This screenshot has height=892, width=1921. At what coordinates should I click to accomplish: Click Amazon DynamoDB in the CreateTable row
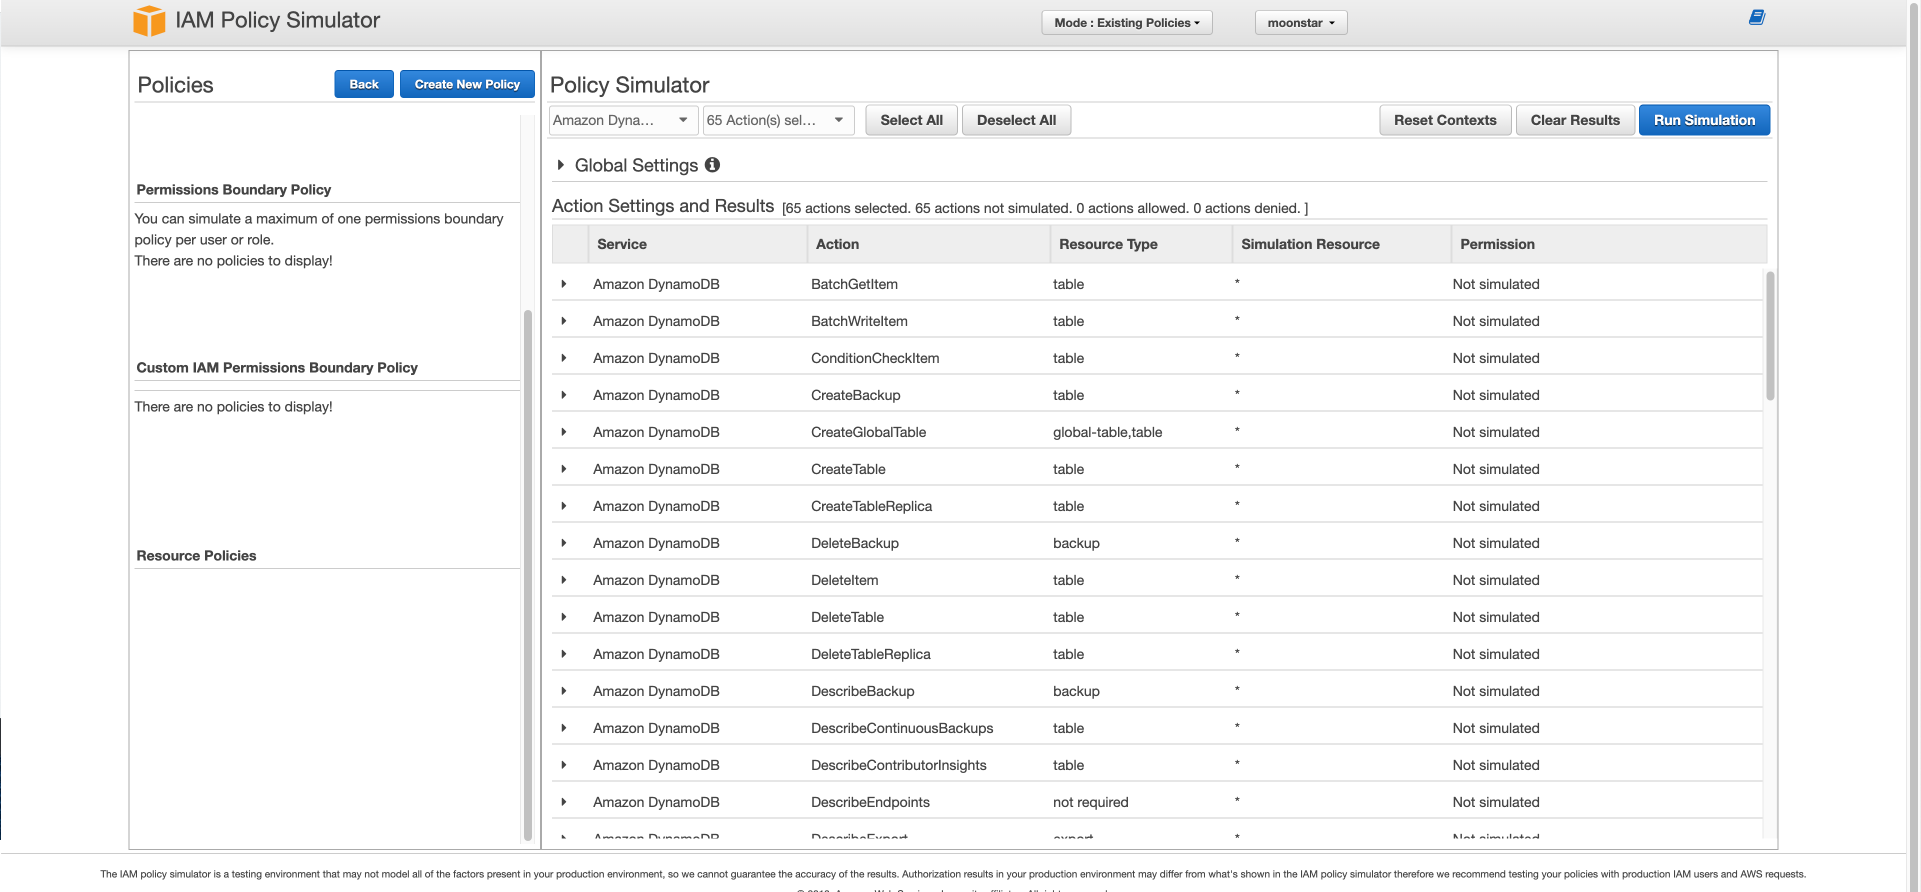656,469
